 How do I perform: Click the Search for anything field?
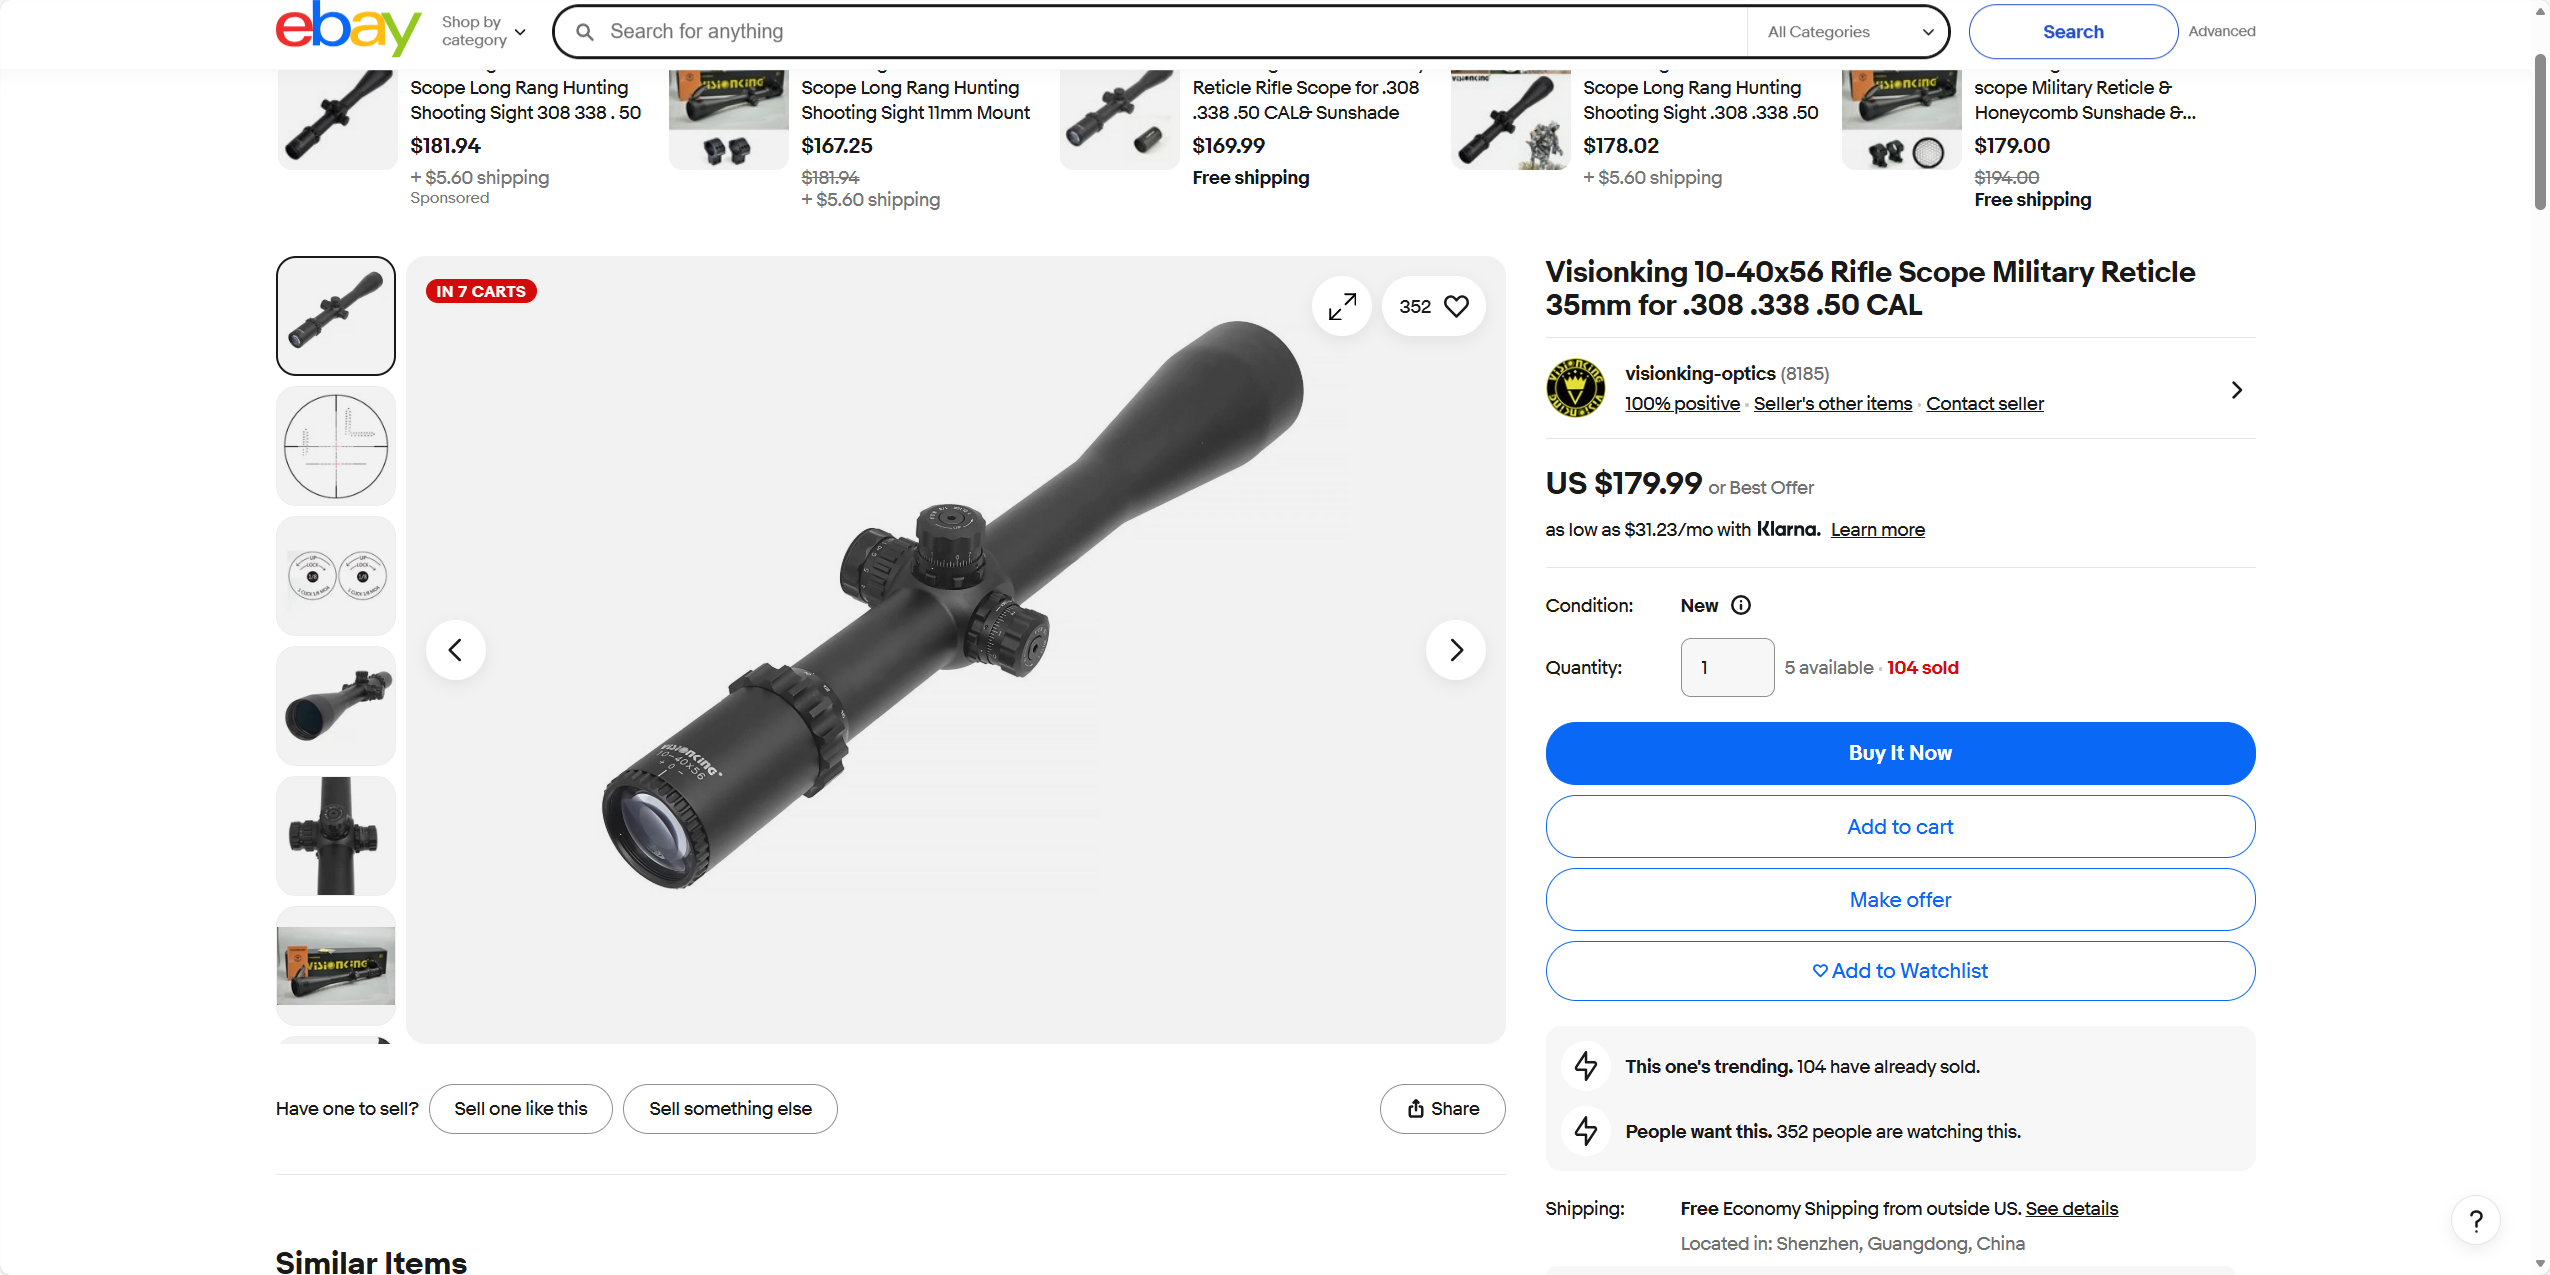click(x=1170, y=32)
